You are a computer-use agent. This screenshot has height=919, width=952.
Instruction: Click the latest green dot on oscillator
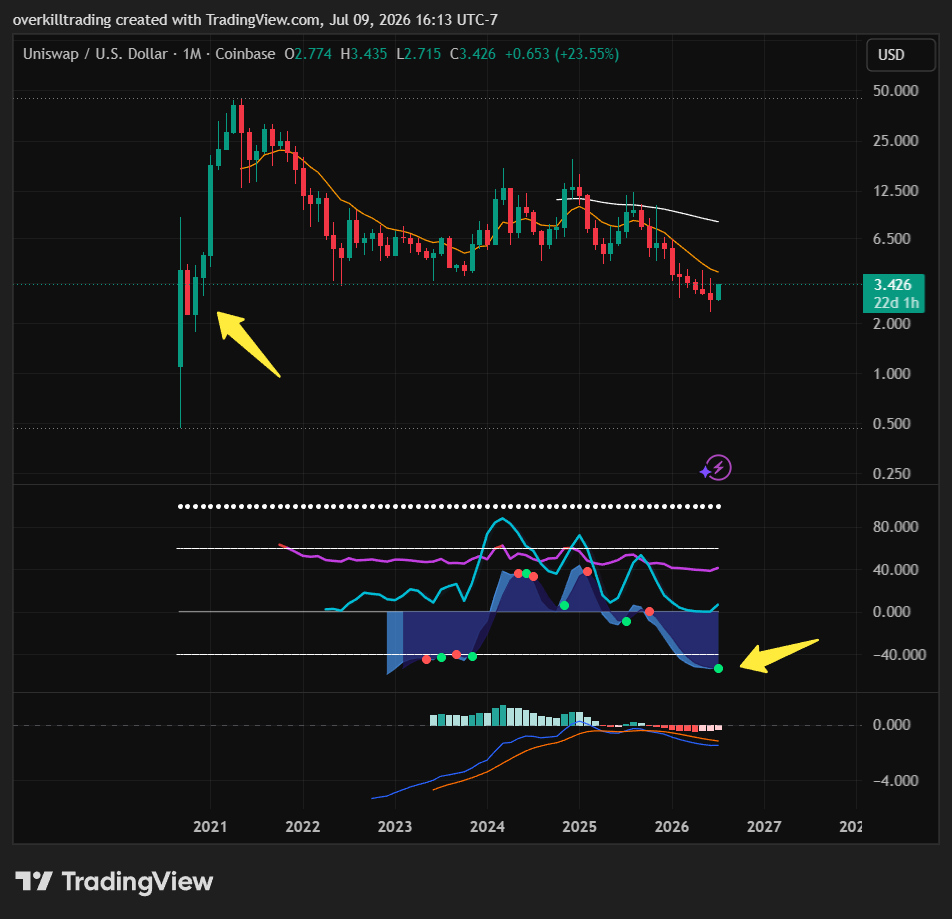[718, 668]
